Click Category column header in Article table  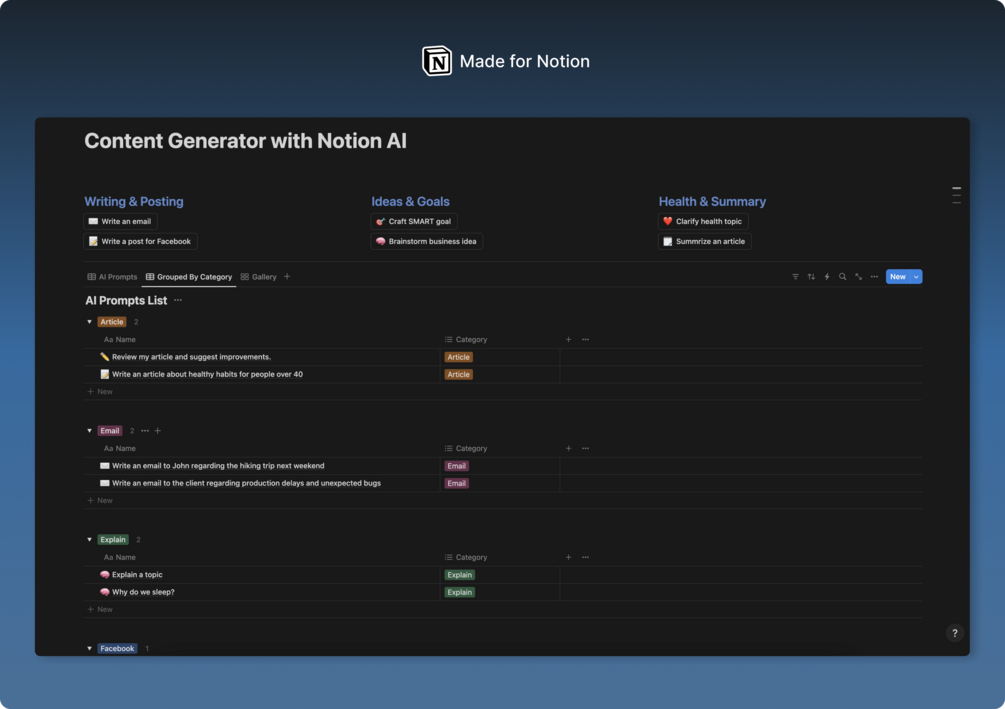pos(466,340)
